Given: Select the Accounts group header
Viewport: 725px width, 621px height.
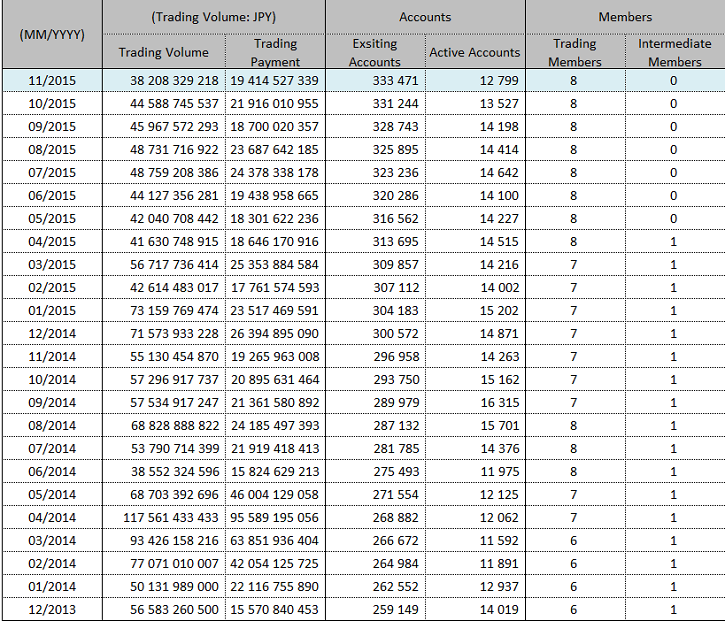Looking at the screenshot, I should [425, 17].
